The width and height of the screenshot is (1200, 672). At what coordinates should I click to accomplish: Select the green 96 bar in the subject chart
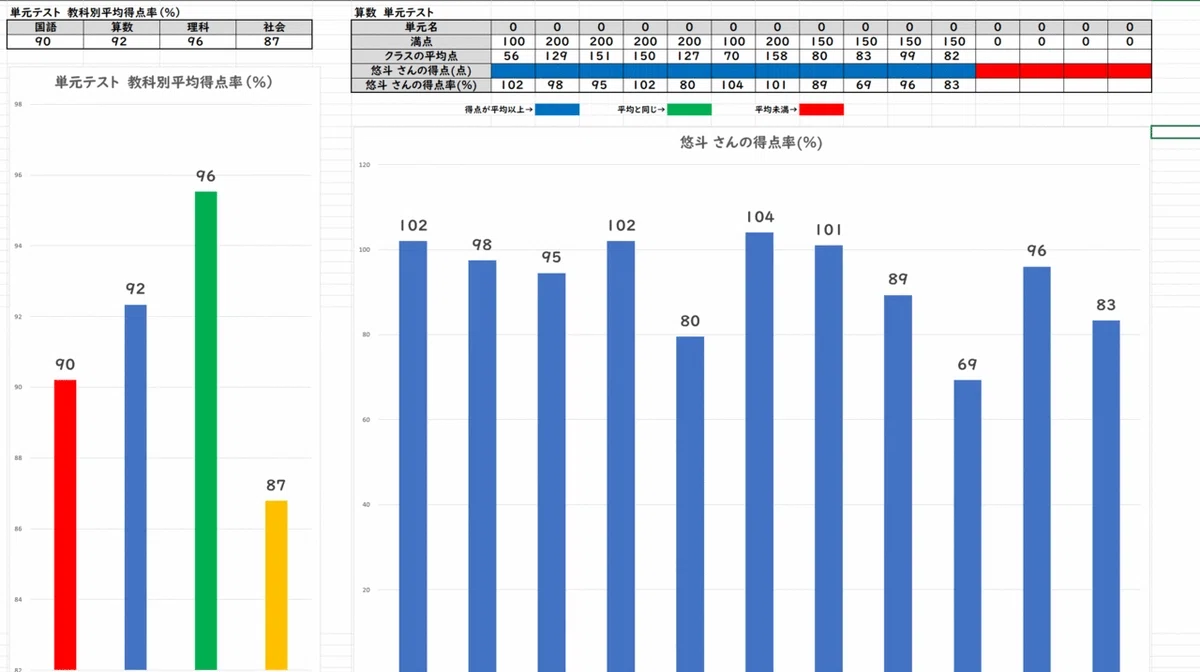point(205,430)
